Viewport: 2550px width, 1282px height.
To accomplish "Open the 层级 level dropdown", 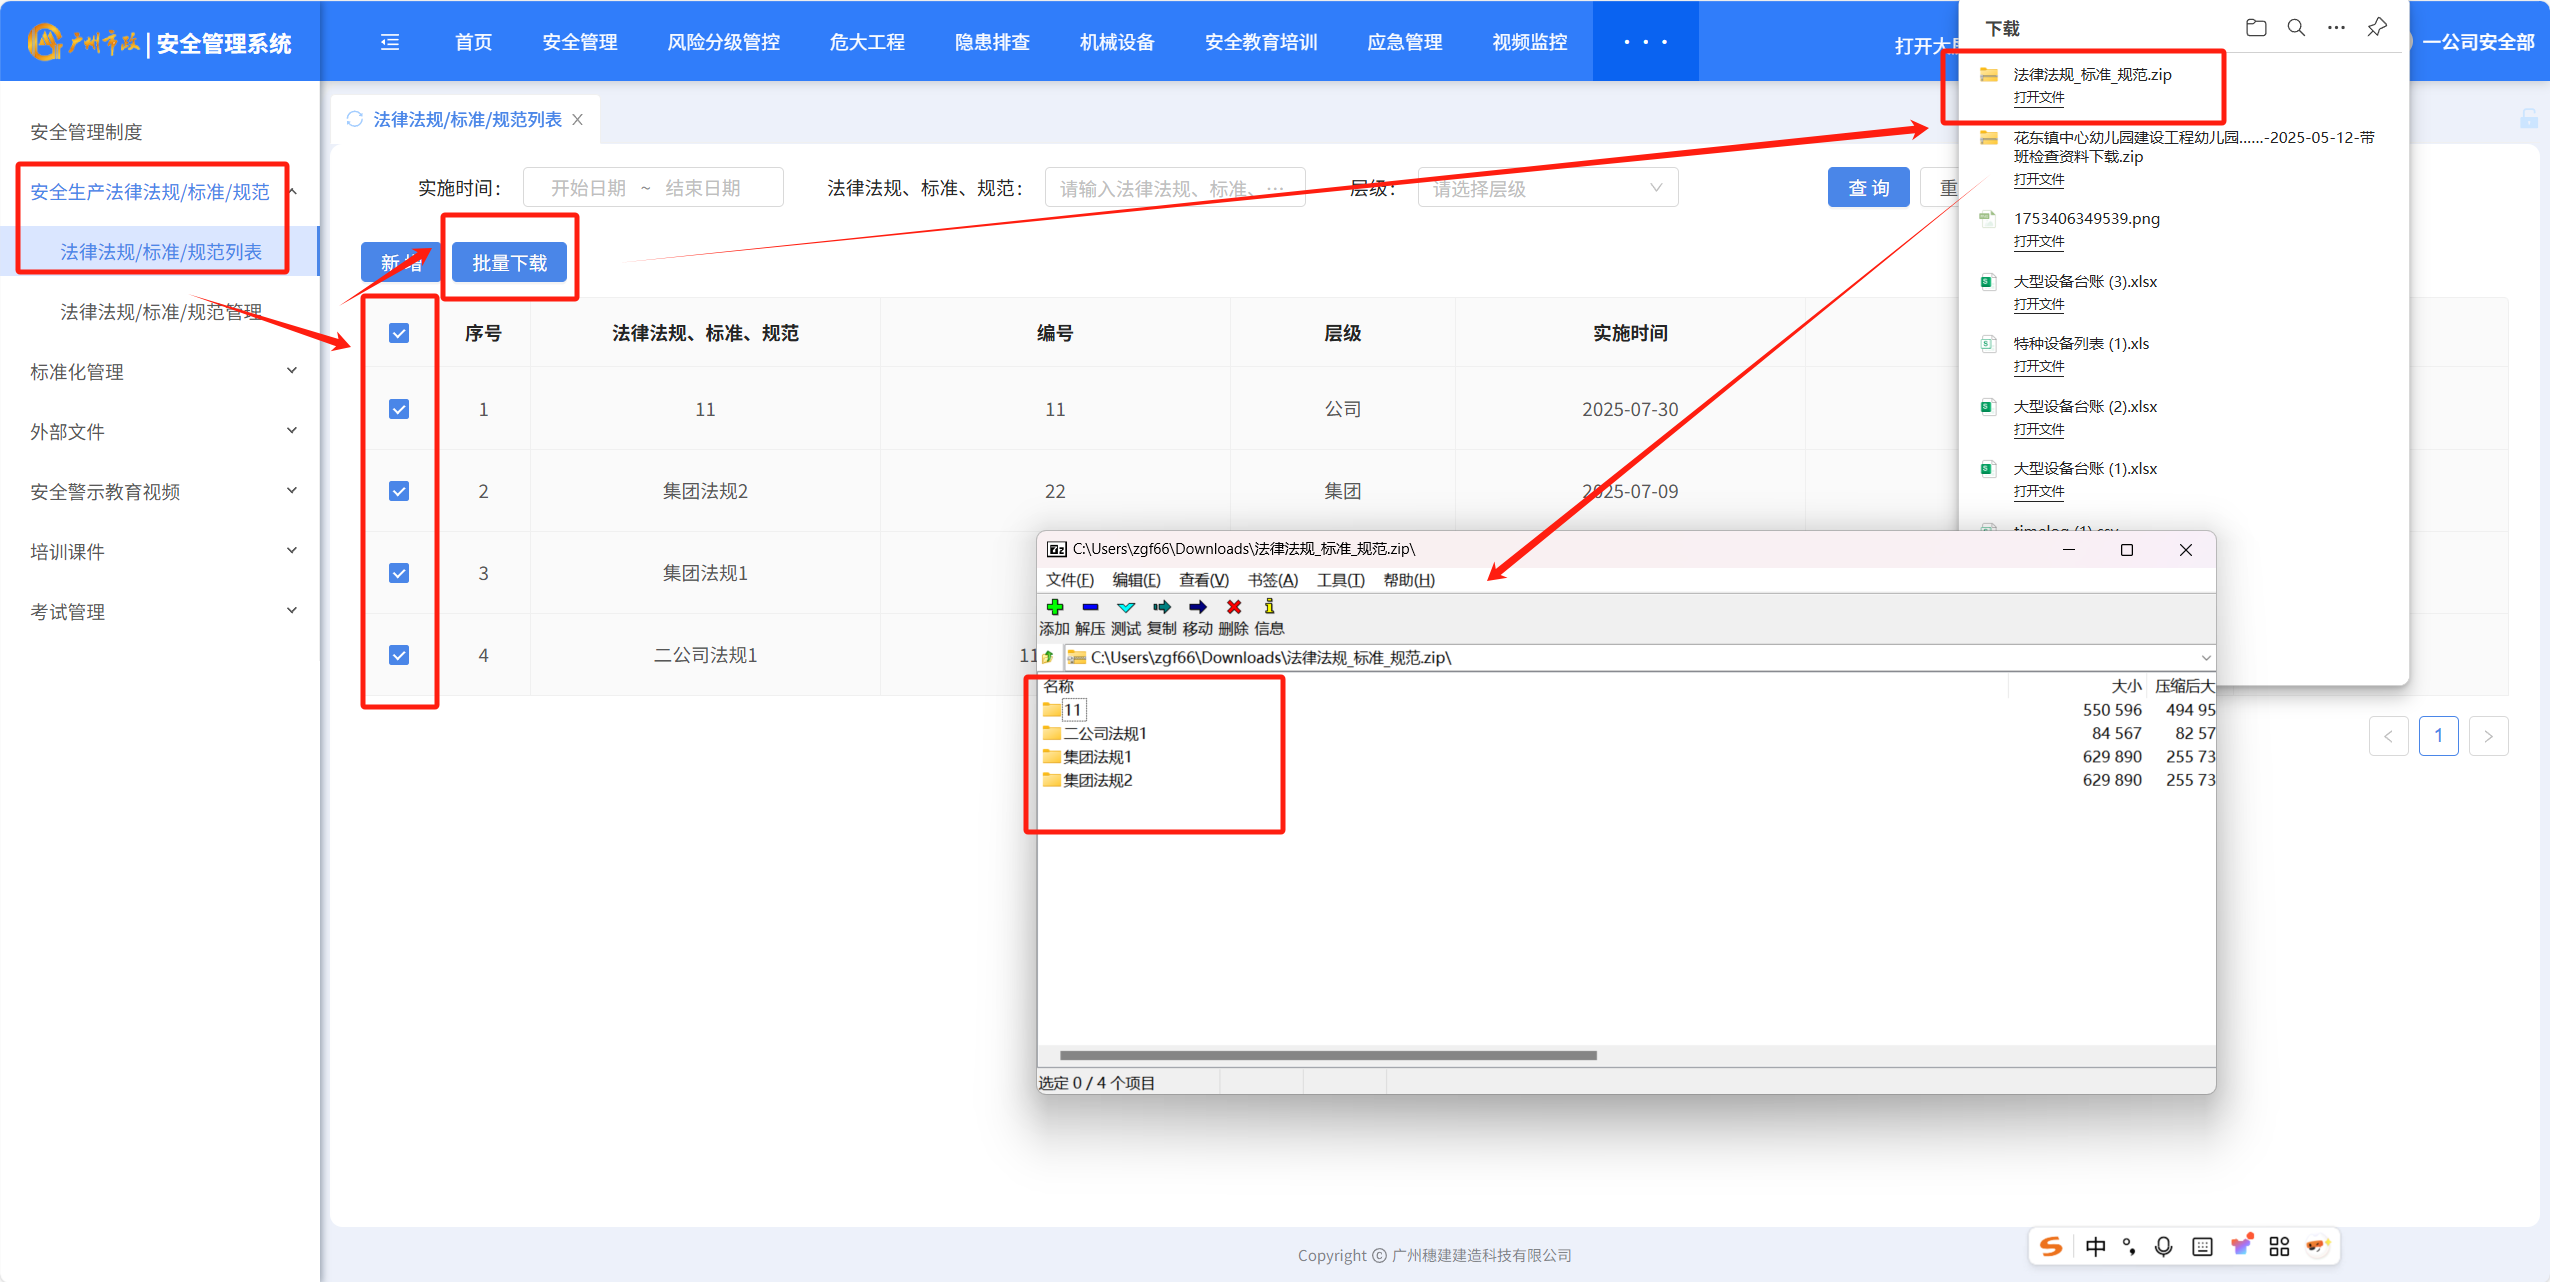I will point(1547,188).
